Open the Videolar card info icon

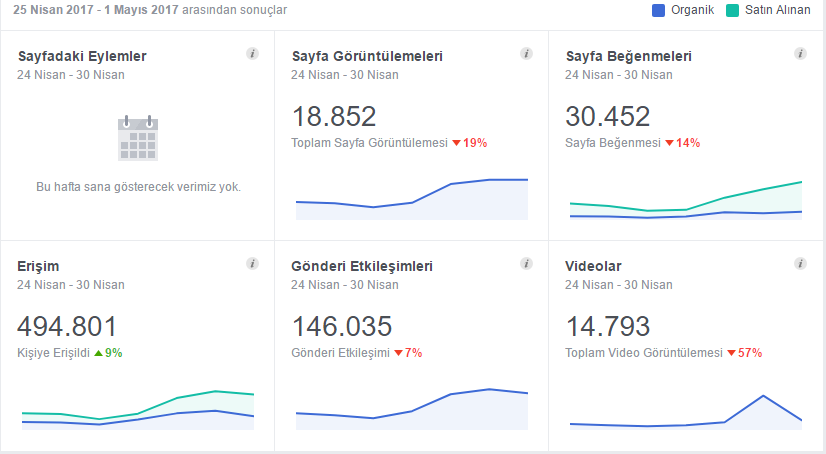800,264
